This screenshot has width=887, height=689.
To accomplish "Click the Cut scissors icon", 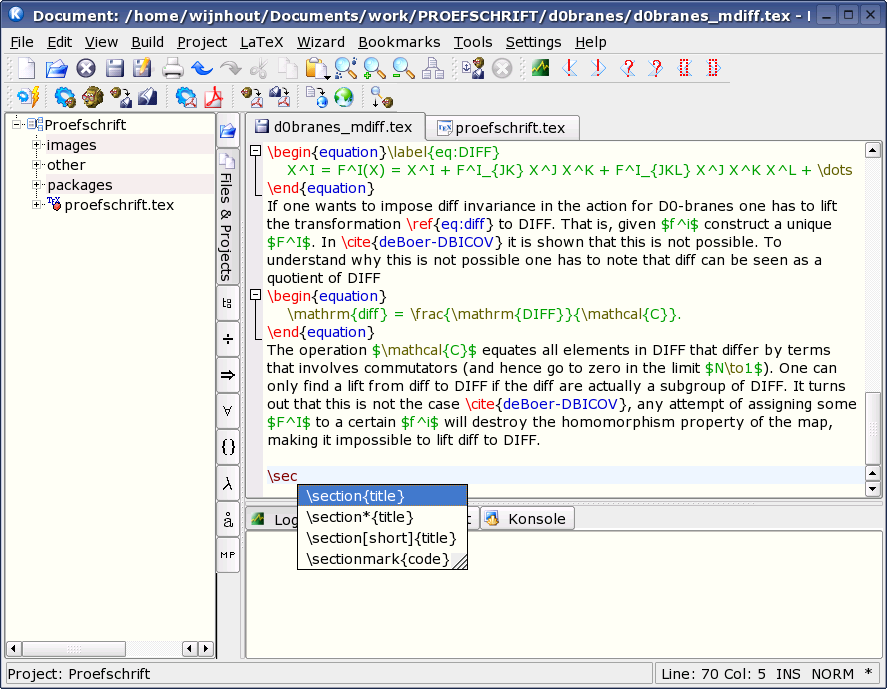I will click(x=259, y=68).
